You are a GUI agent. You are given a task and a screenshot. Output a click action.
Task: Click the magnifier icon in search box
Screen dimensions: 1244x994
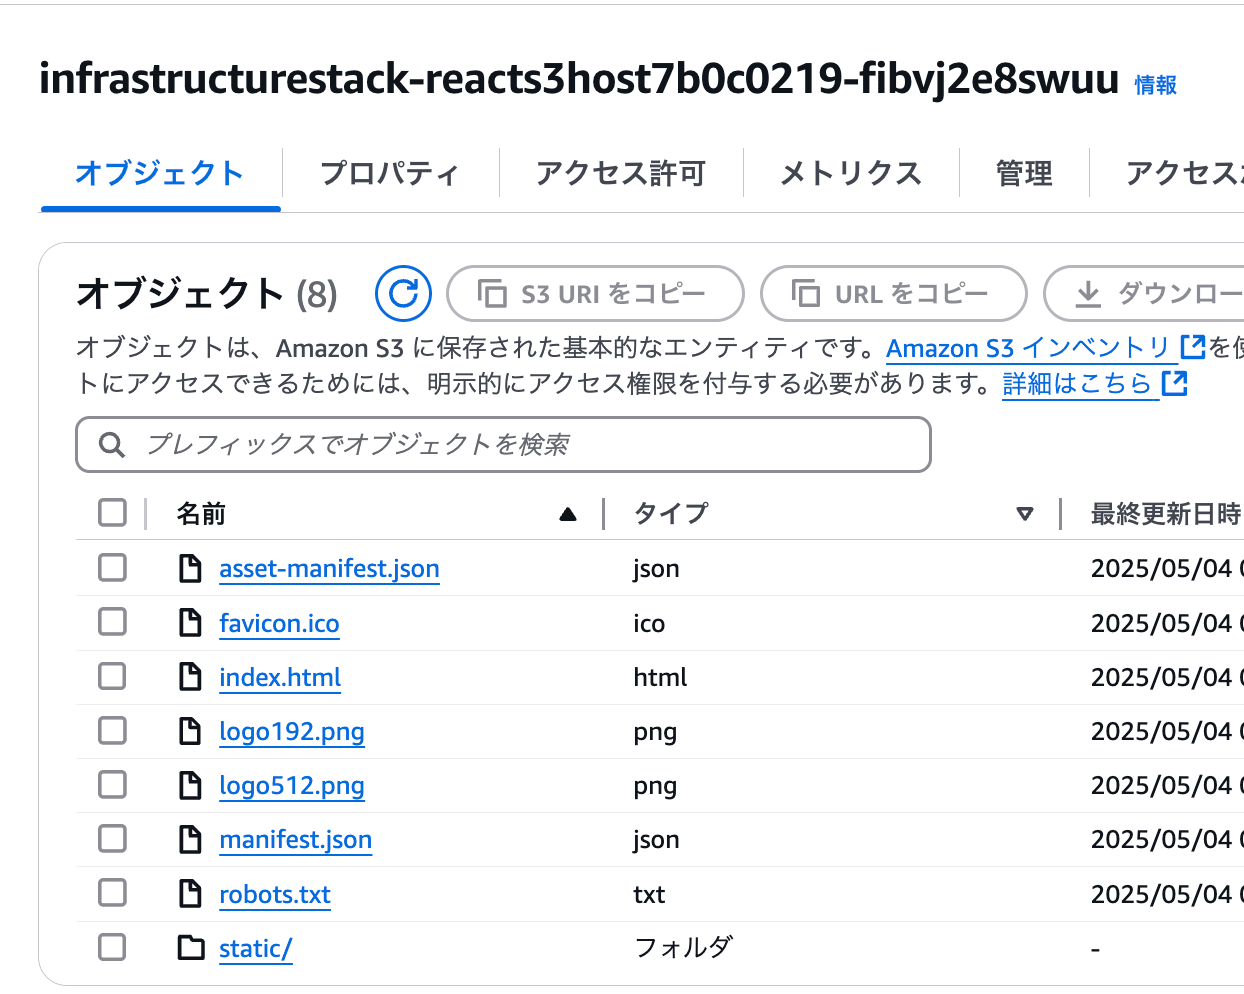[112, 445]
